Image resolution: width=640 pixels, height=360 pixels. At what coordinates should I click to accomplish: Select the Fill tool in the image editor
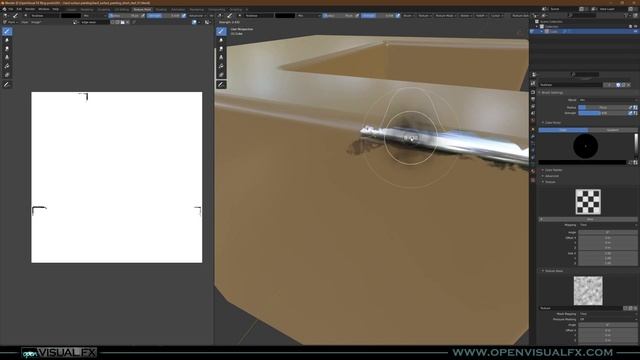(x=7, y=67)
